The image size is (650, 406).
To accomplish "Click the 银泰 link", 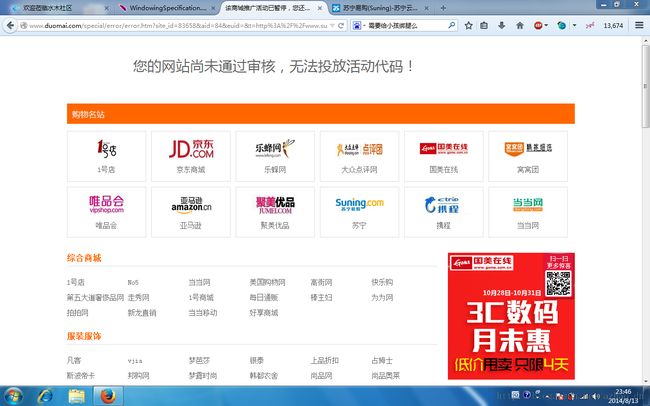I will pos(257,360).
